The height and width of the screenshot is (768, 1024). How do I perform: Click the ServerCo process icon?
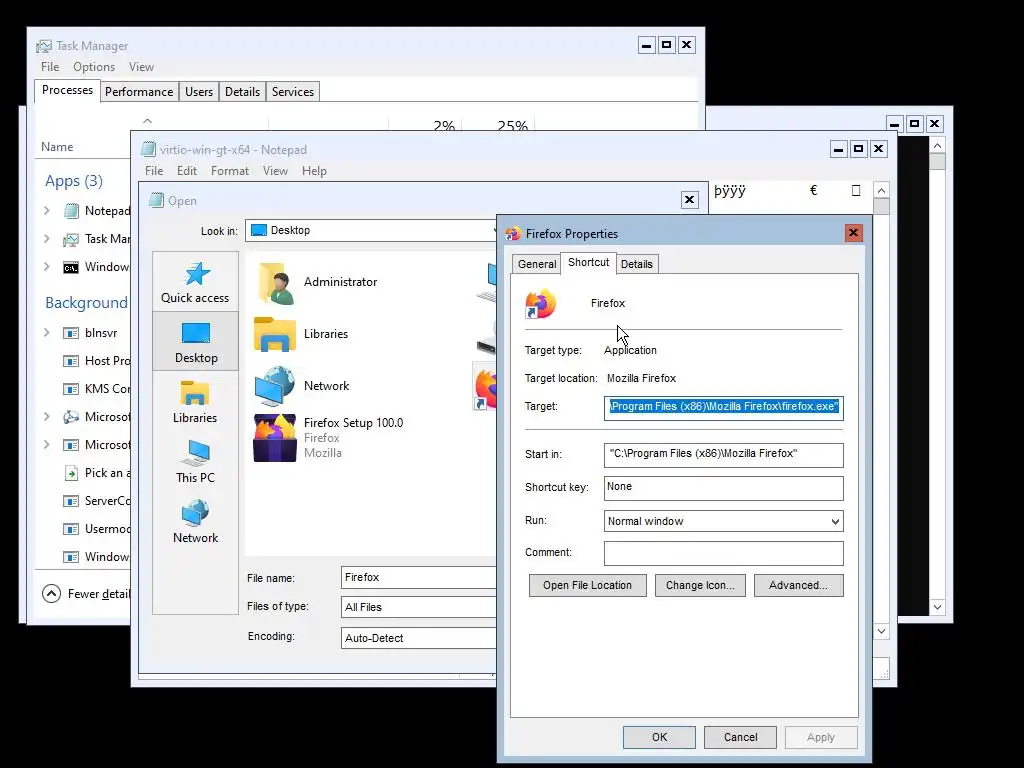point(71,501)
